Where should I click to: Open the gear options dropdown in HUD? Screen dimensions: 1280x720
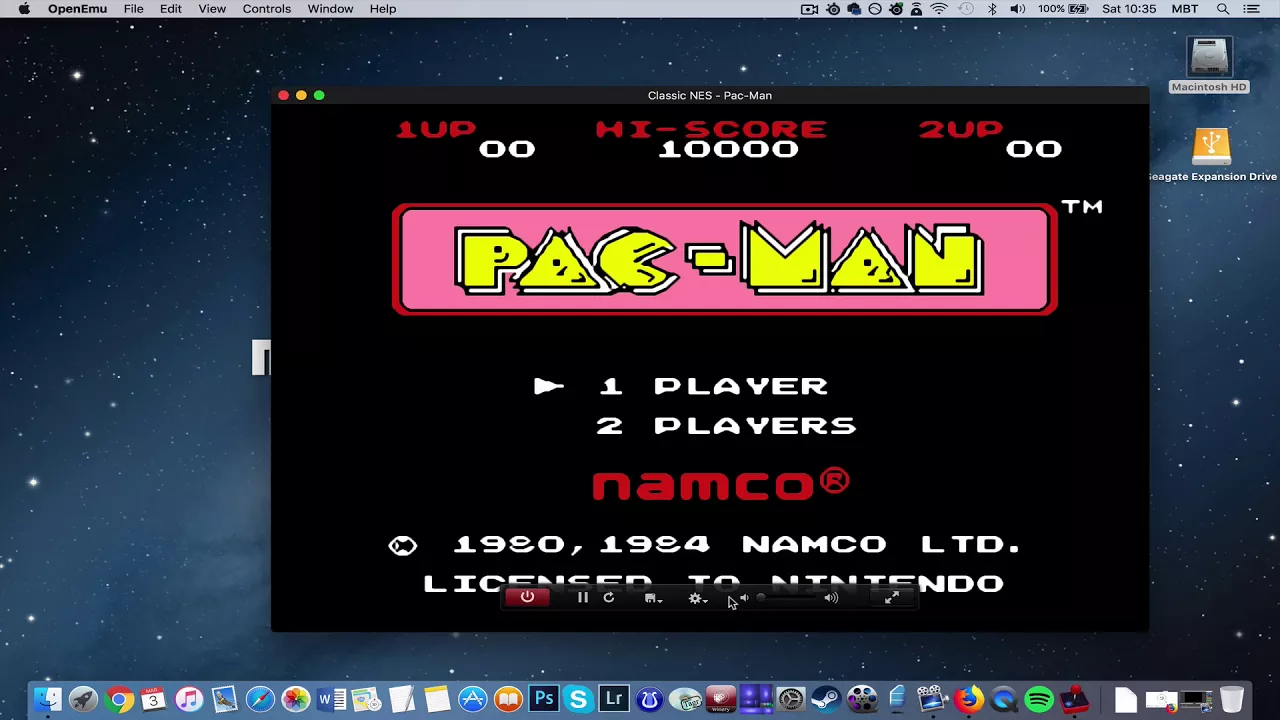698,598
